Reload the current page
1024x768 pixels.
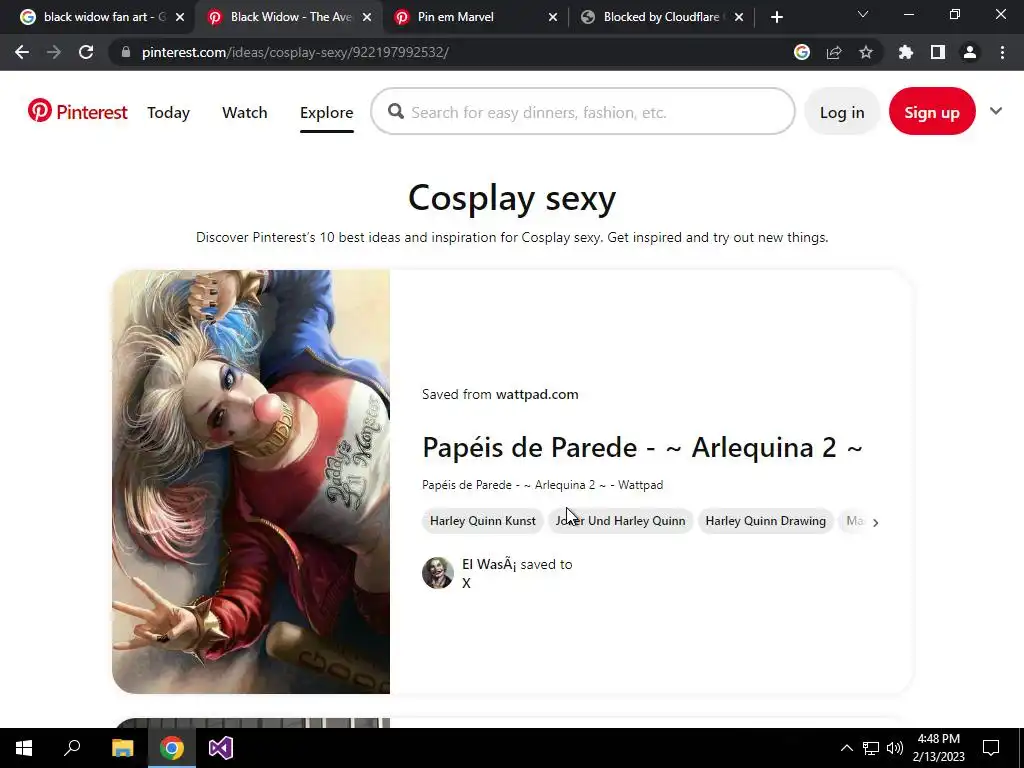point(86,52)
